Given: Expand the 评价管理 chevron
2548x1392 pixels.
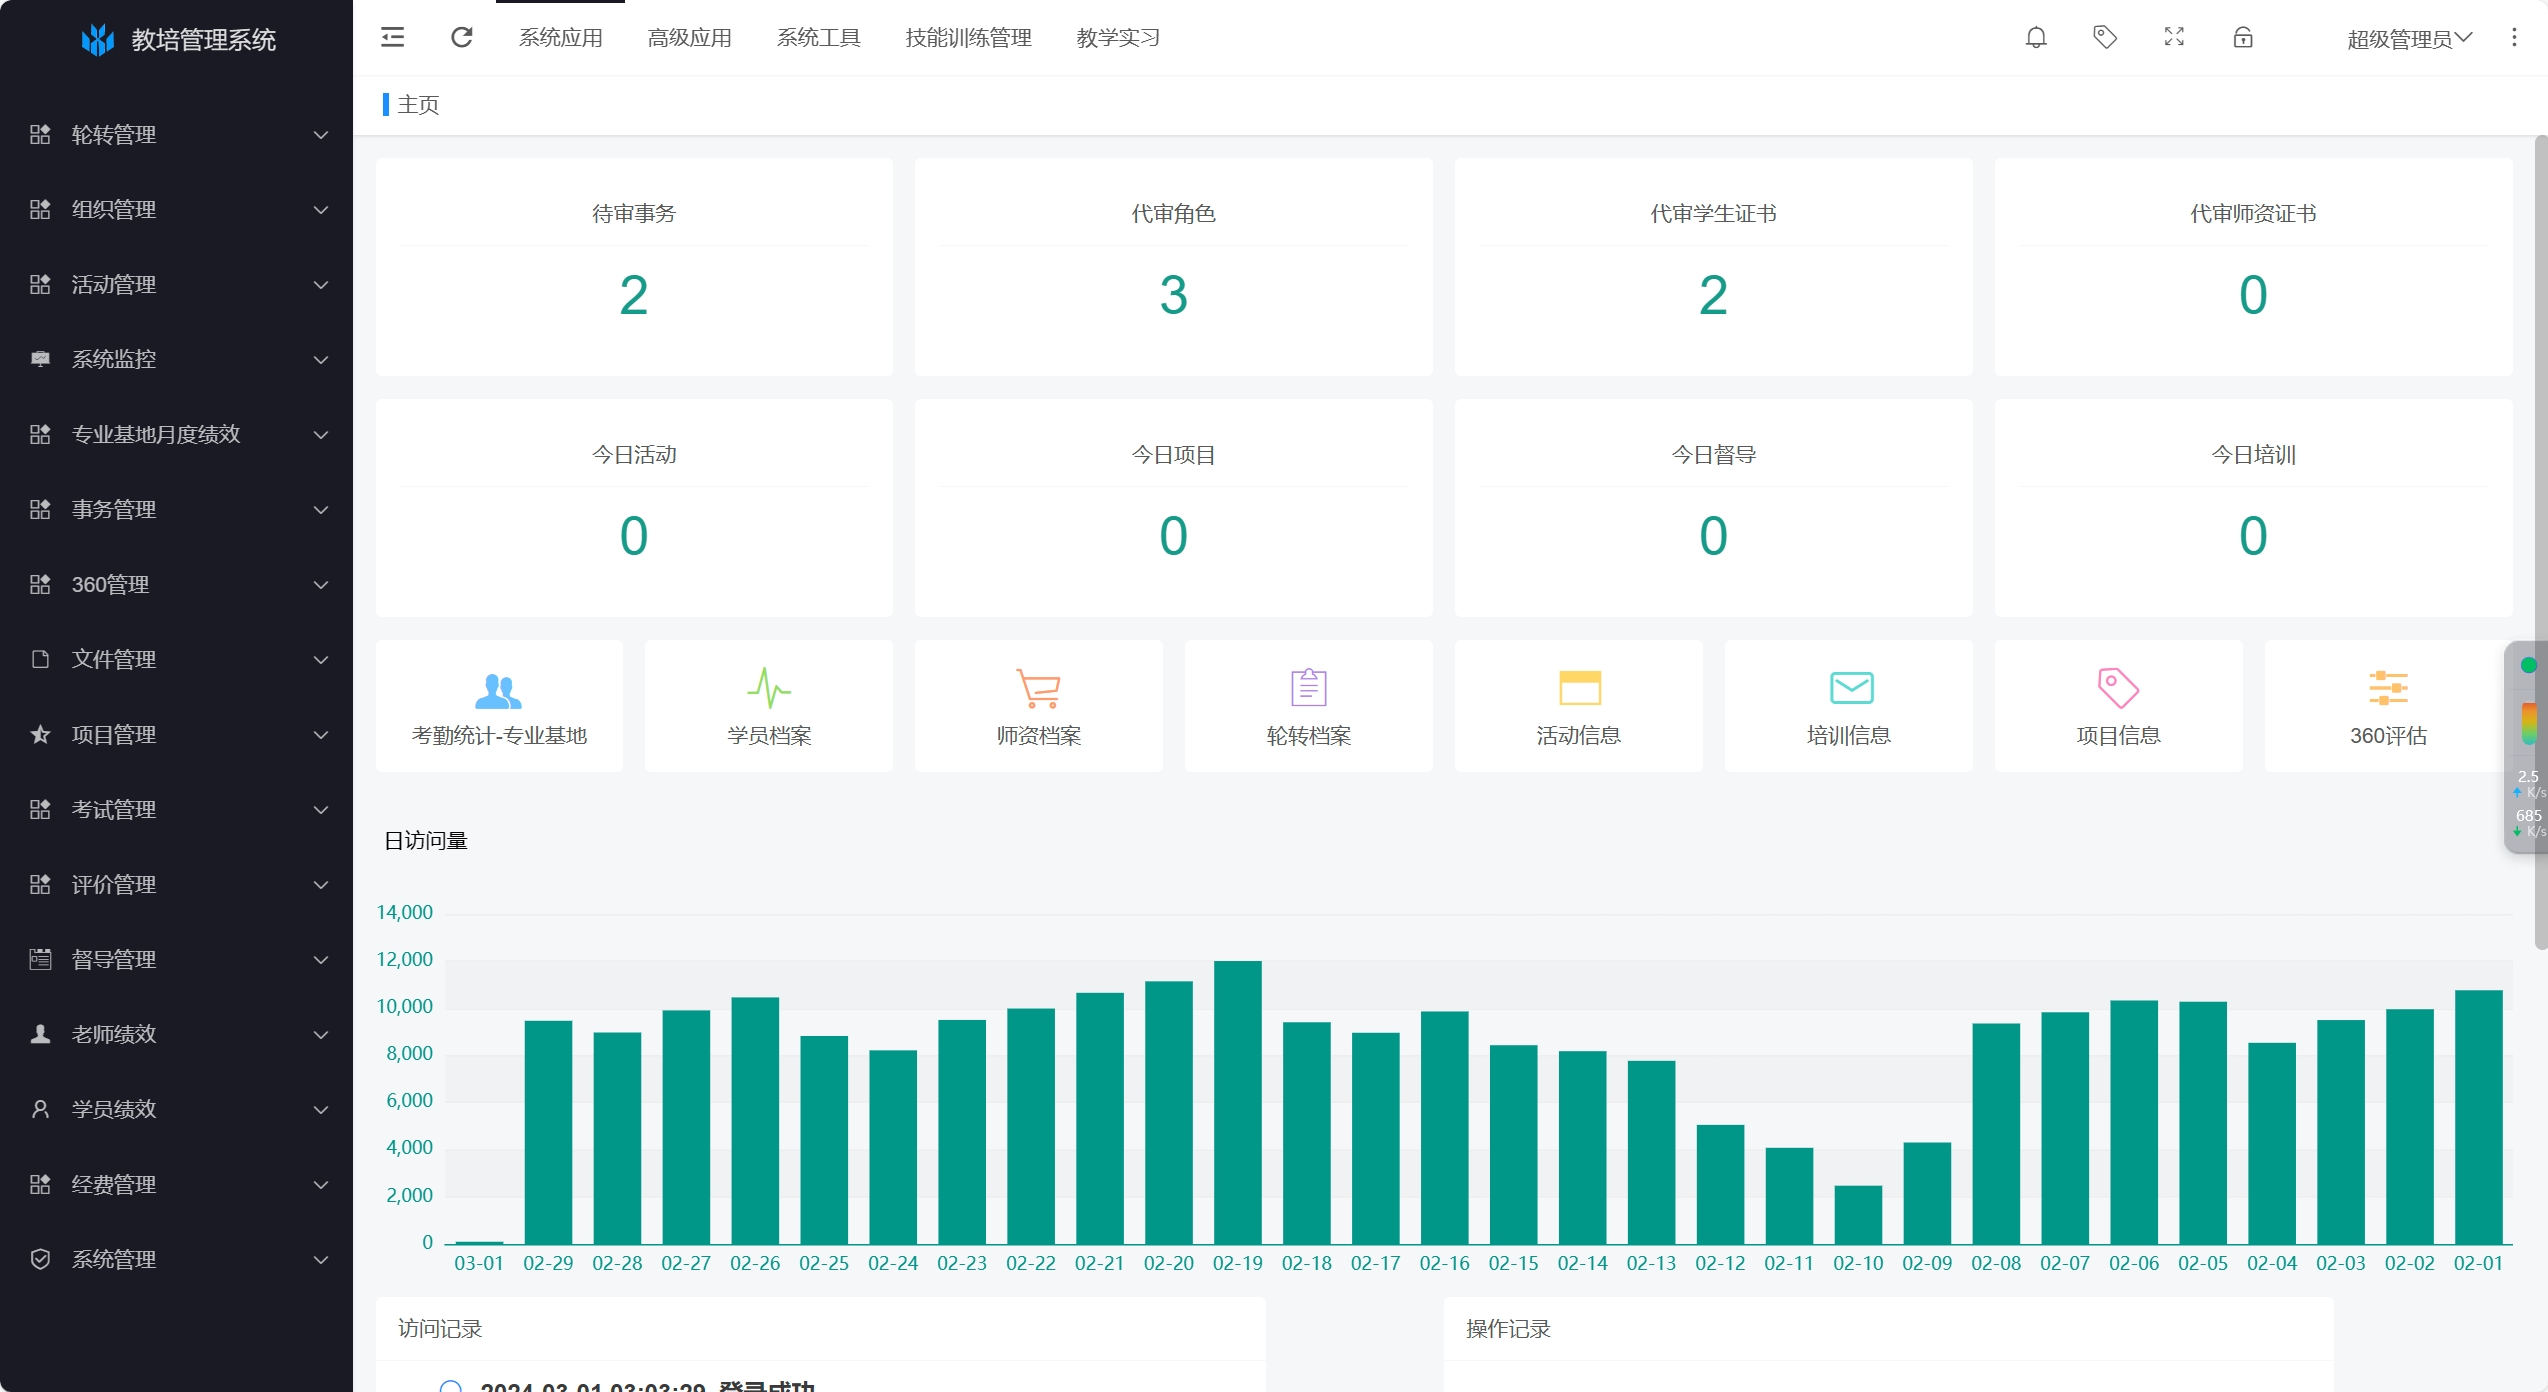Looking at the screenshot, I should click(x=321, y=885).
